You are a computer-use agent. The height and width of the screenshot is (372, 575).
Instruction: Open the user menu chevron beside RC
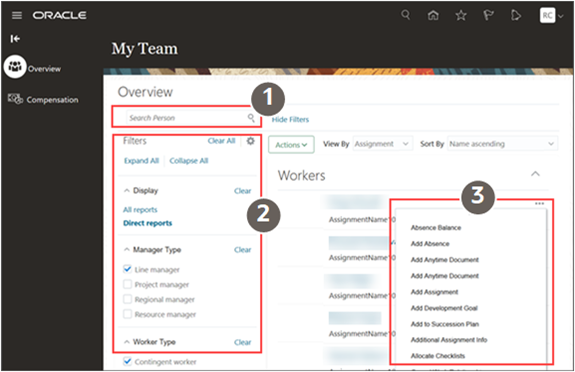coord(561,16)
